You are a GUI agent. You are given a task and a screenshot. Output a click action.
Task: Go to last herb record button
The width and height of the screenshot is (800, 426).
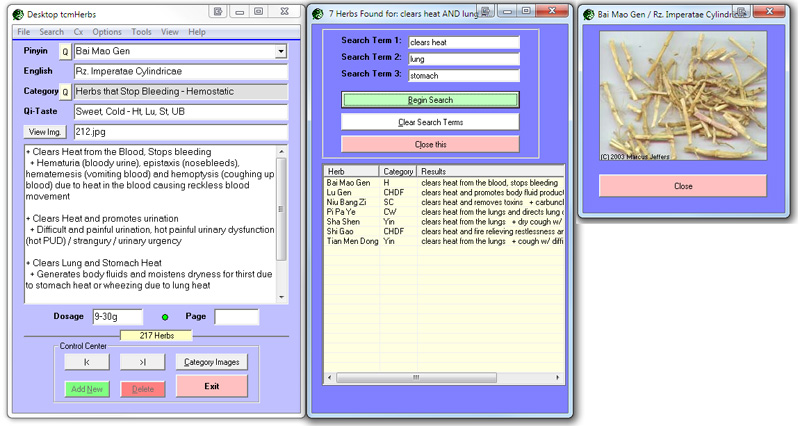tap(142, 362)
